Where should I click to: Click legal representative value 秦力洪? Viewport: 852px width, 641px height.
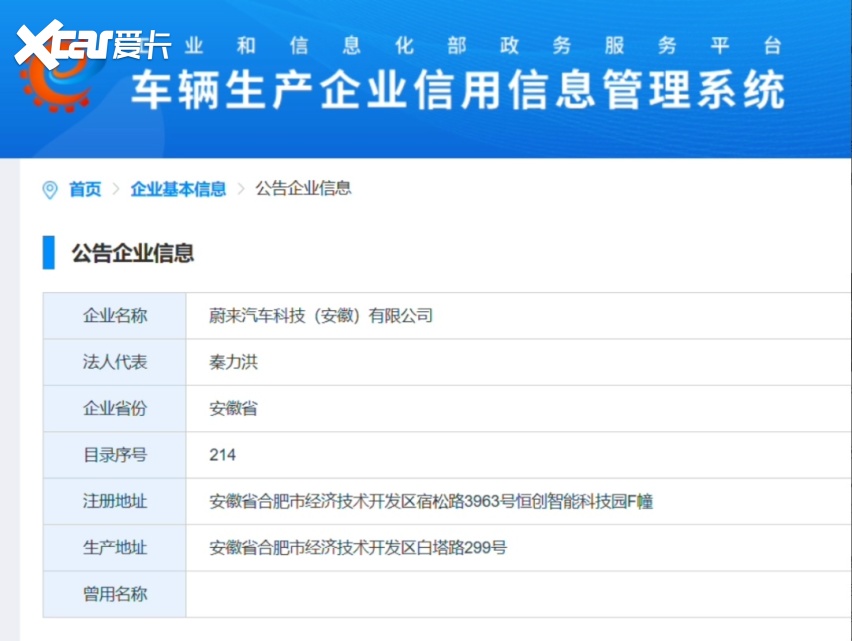coord(233,362)
